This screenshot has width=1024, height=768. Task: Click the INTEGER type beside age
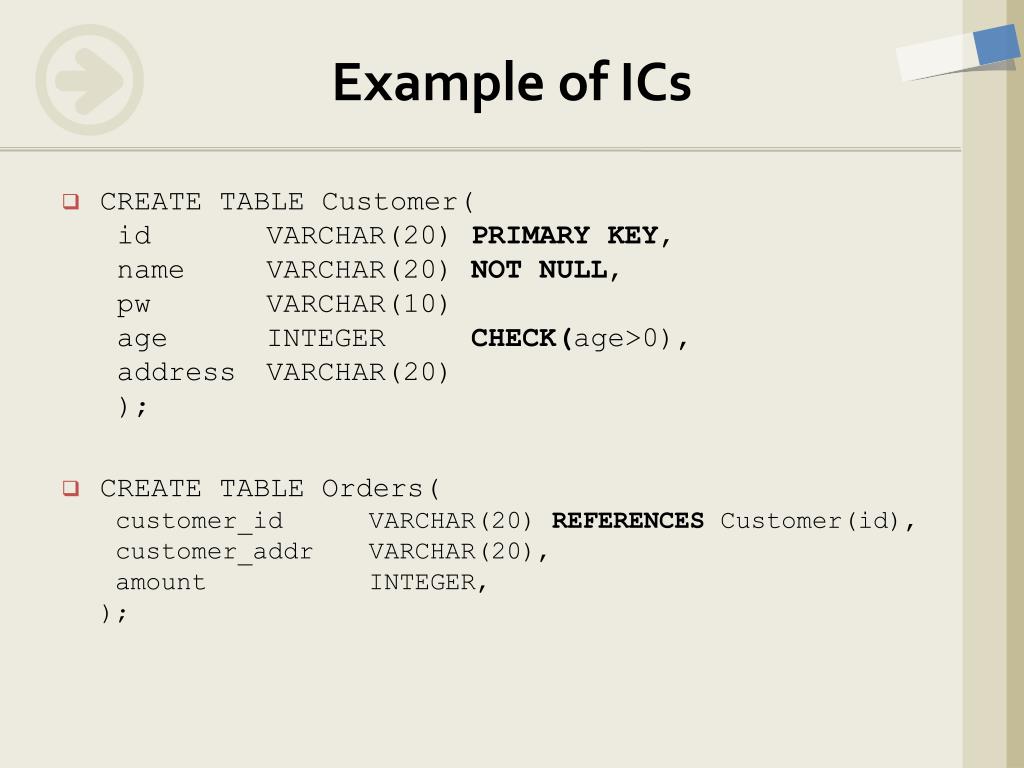(327, 338)
